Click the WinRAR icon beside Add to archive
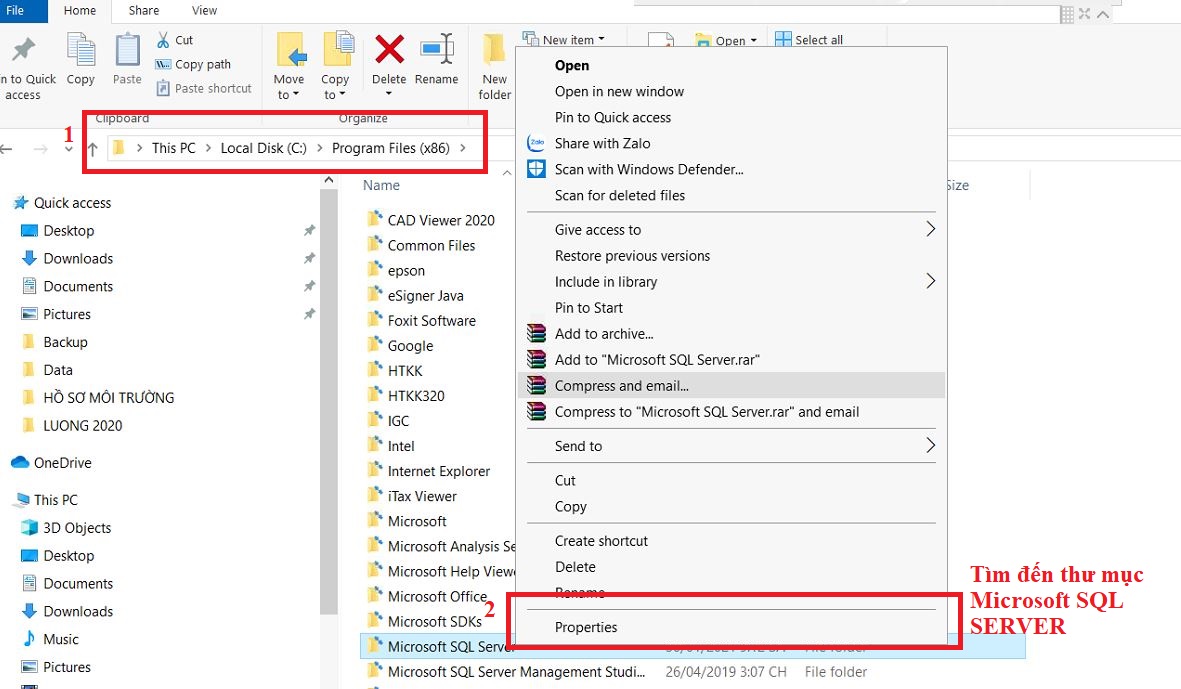Image resolution: width=1181 pixels, height=689 pixels. click(x=536, y=333)
